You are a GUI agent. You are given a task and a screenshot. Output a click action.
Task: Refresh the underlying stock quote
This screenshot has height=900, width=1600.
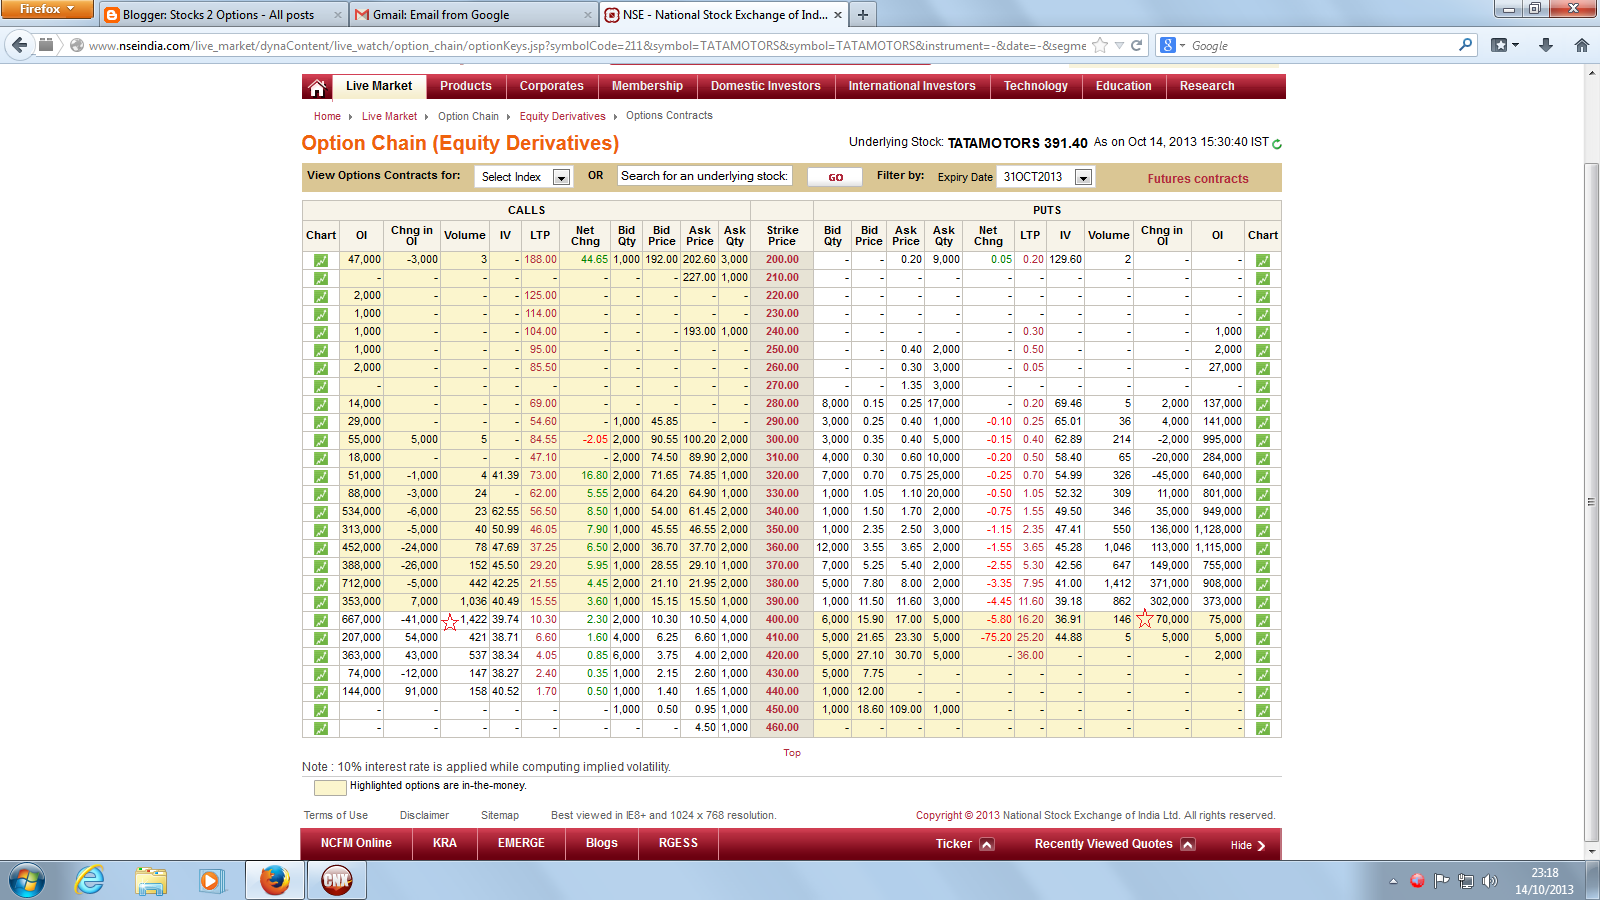coord(1277,144)
